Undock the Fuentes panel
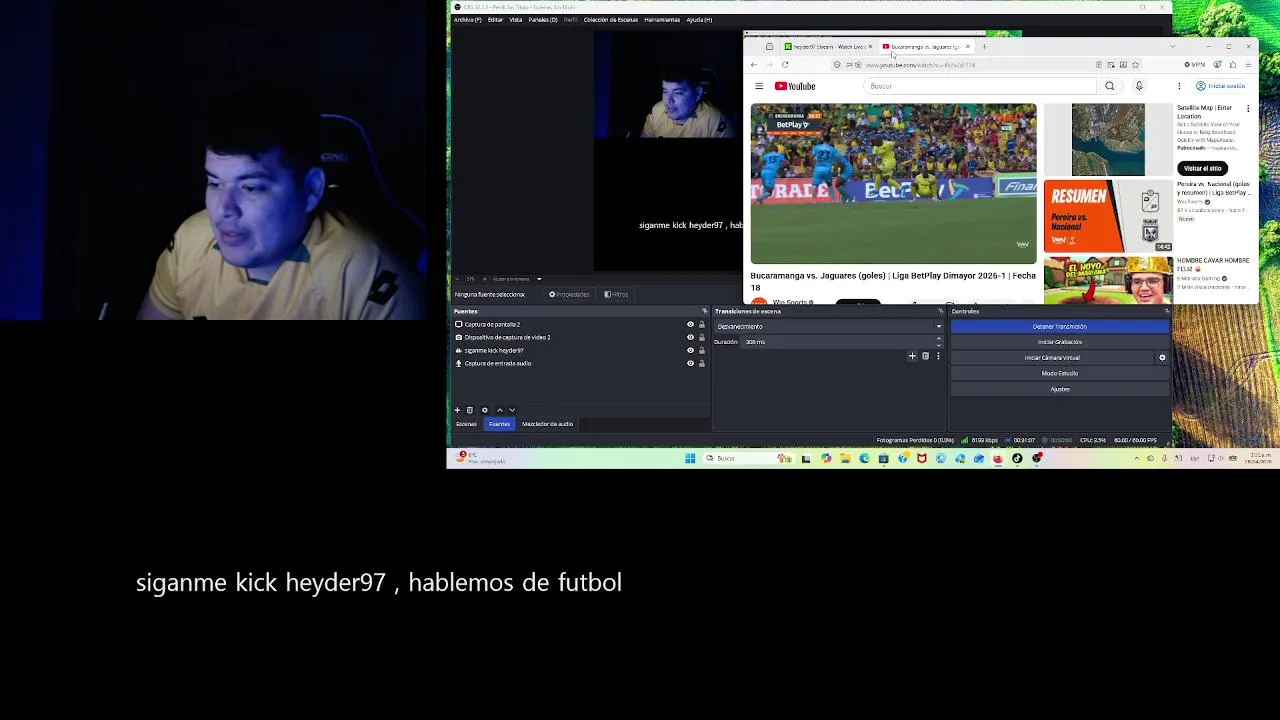Screen dimensions: 1280x720 [704, 311]
